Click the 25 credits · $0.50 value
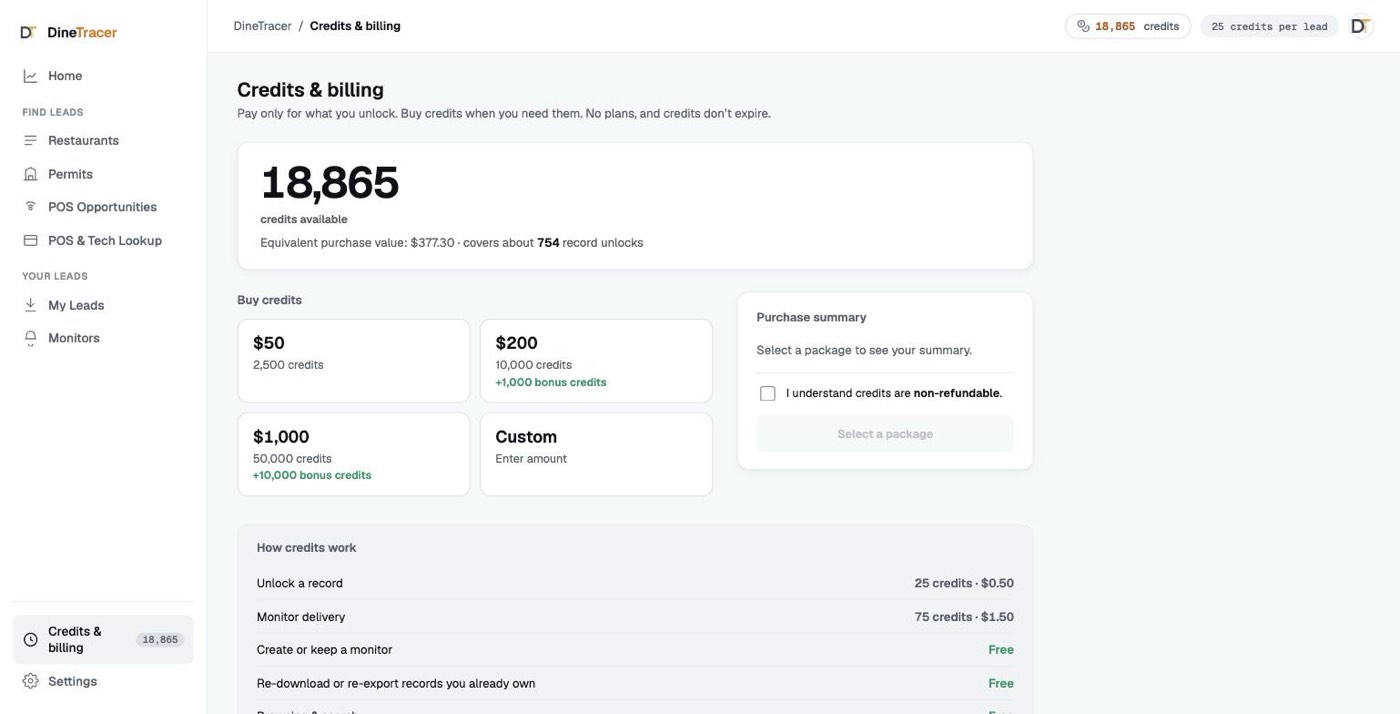Screen dimensions: 1400x714 pyautogui.click(x=964, y=583)
